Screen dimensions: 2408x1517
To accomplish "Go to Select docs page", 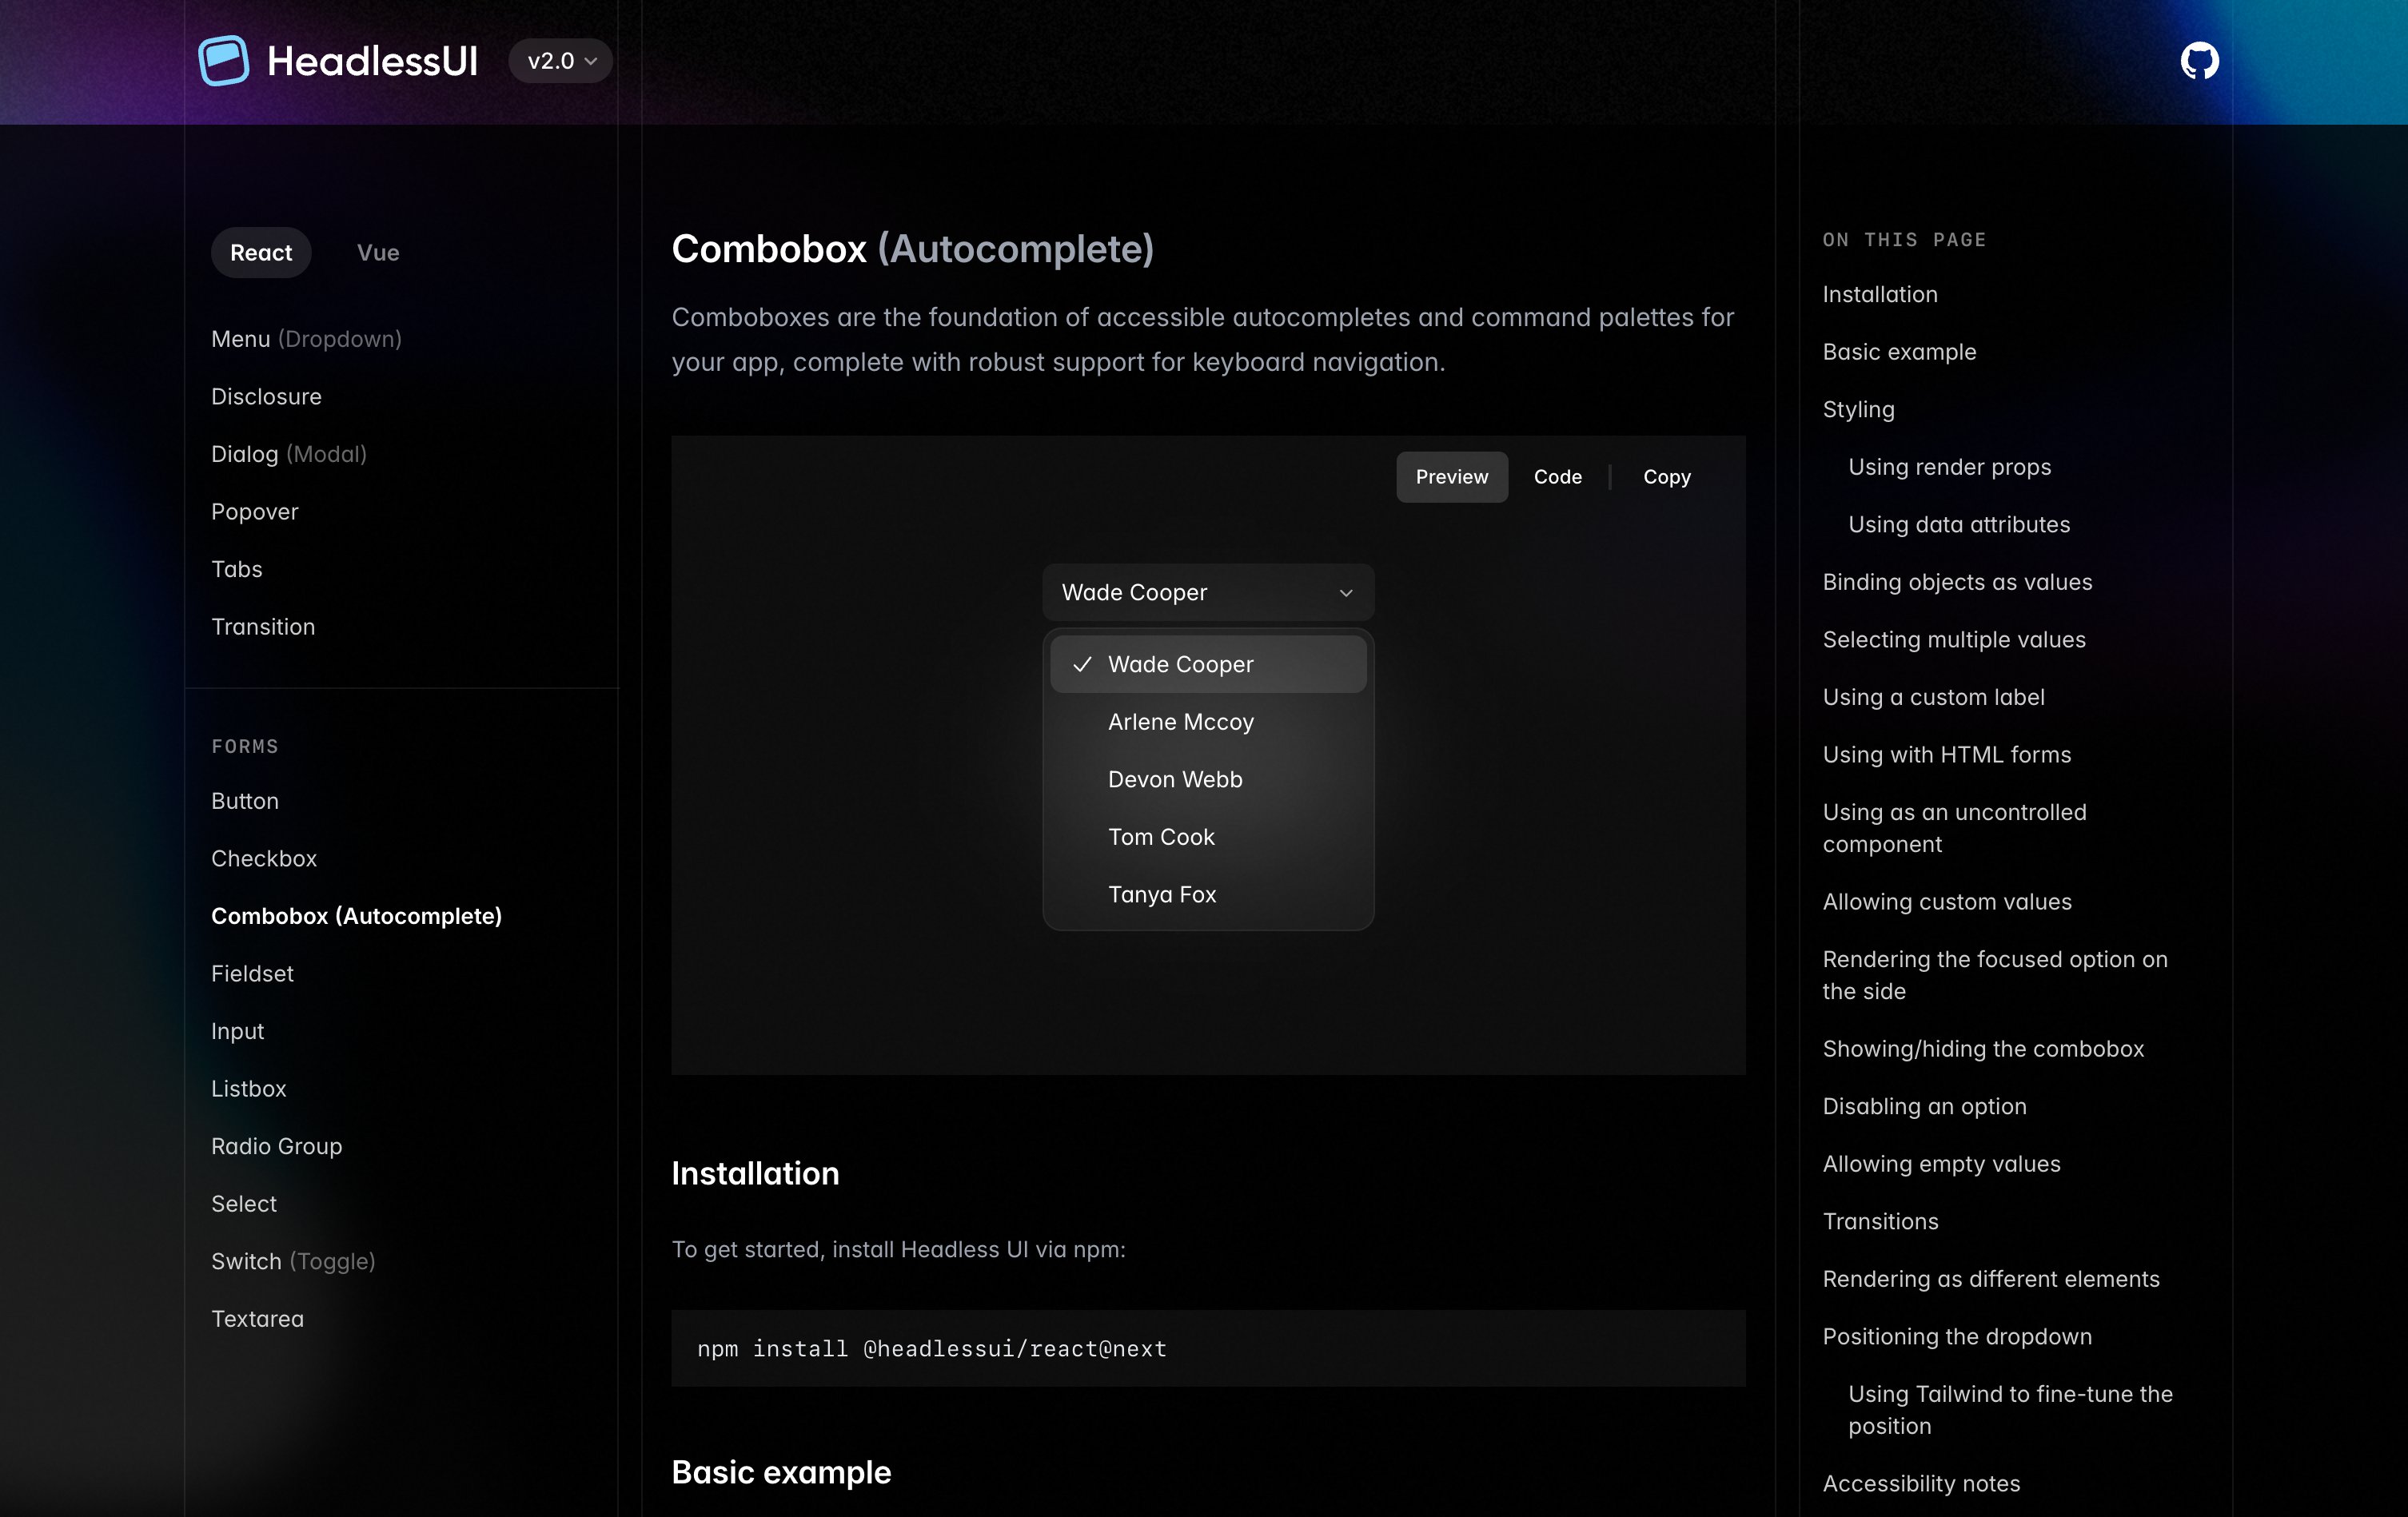I will point(244,1204).
